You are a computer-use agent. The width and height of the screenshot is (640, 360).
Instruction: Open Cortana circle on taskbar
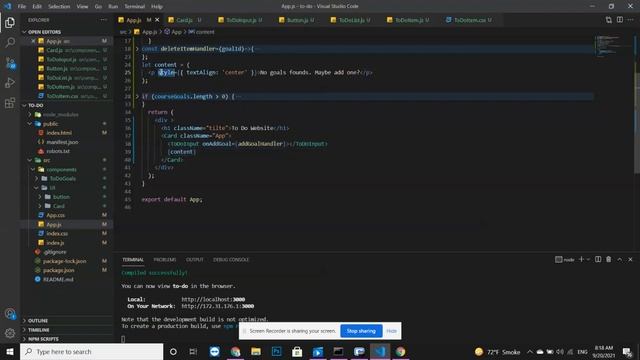(173, 351)
